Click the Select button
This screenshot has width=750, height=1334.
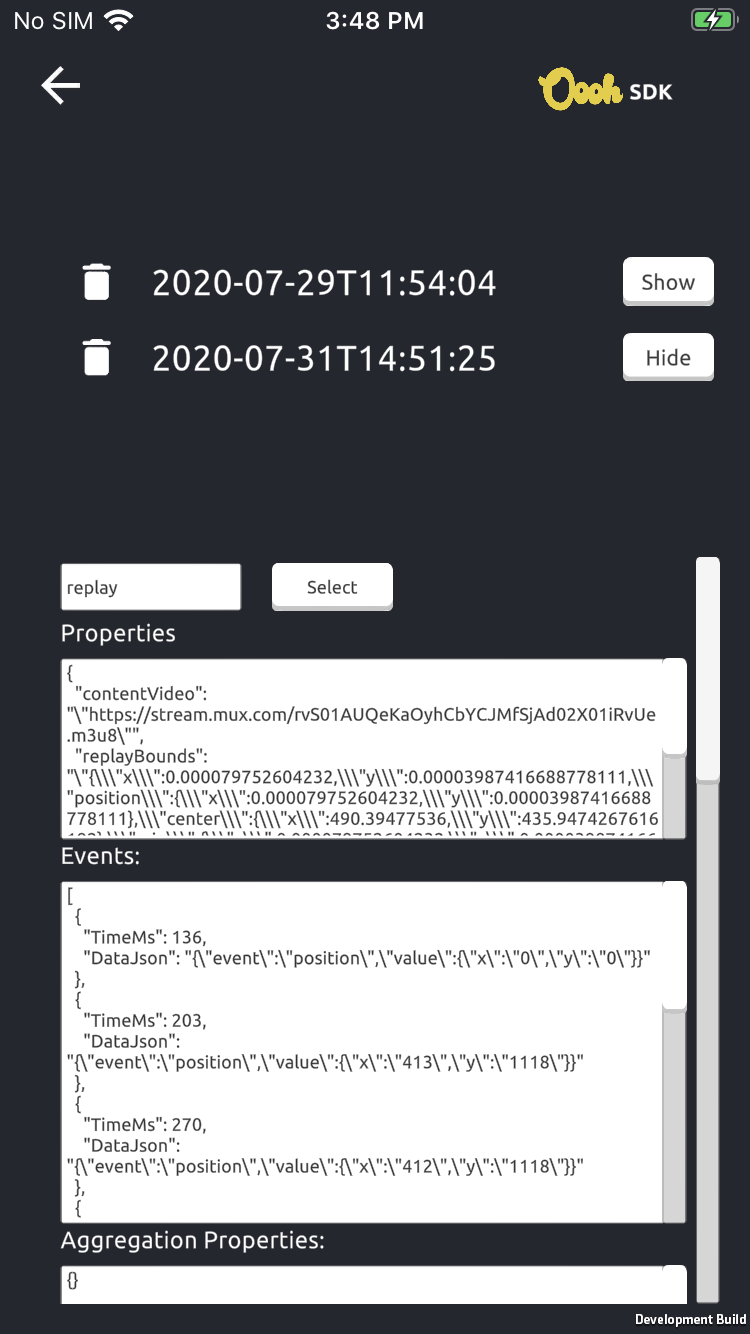point(332,587)
